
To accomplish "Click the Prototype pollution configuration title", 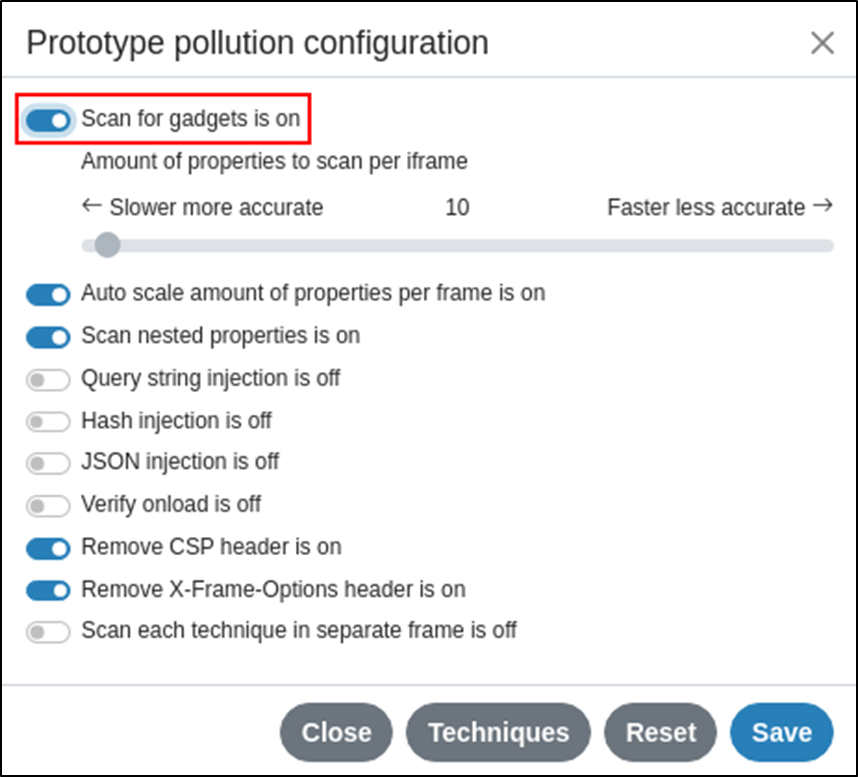I will 258,42.
